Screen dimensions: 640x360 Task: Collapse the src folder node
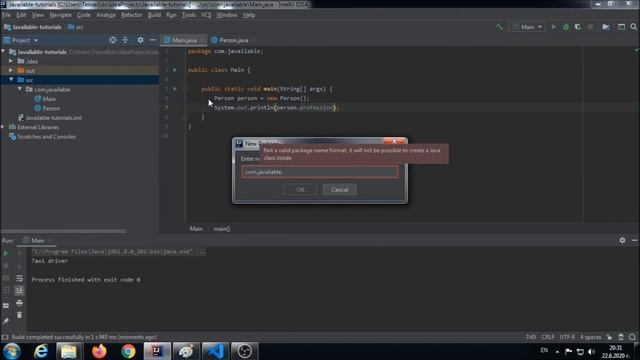pos(11,80)
